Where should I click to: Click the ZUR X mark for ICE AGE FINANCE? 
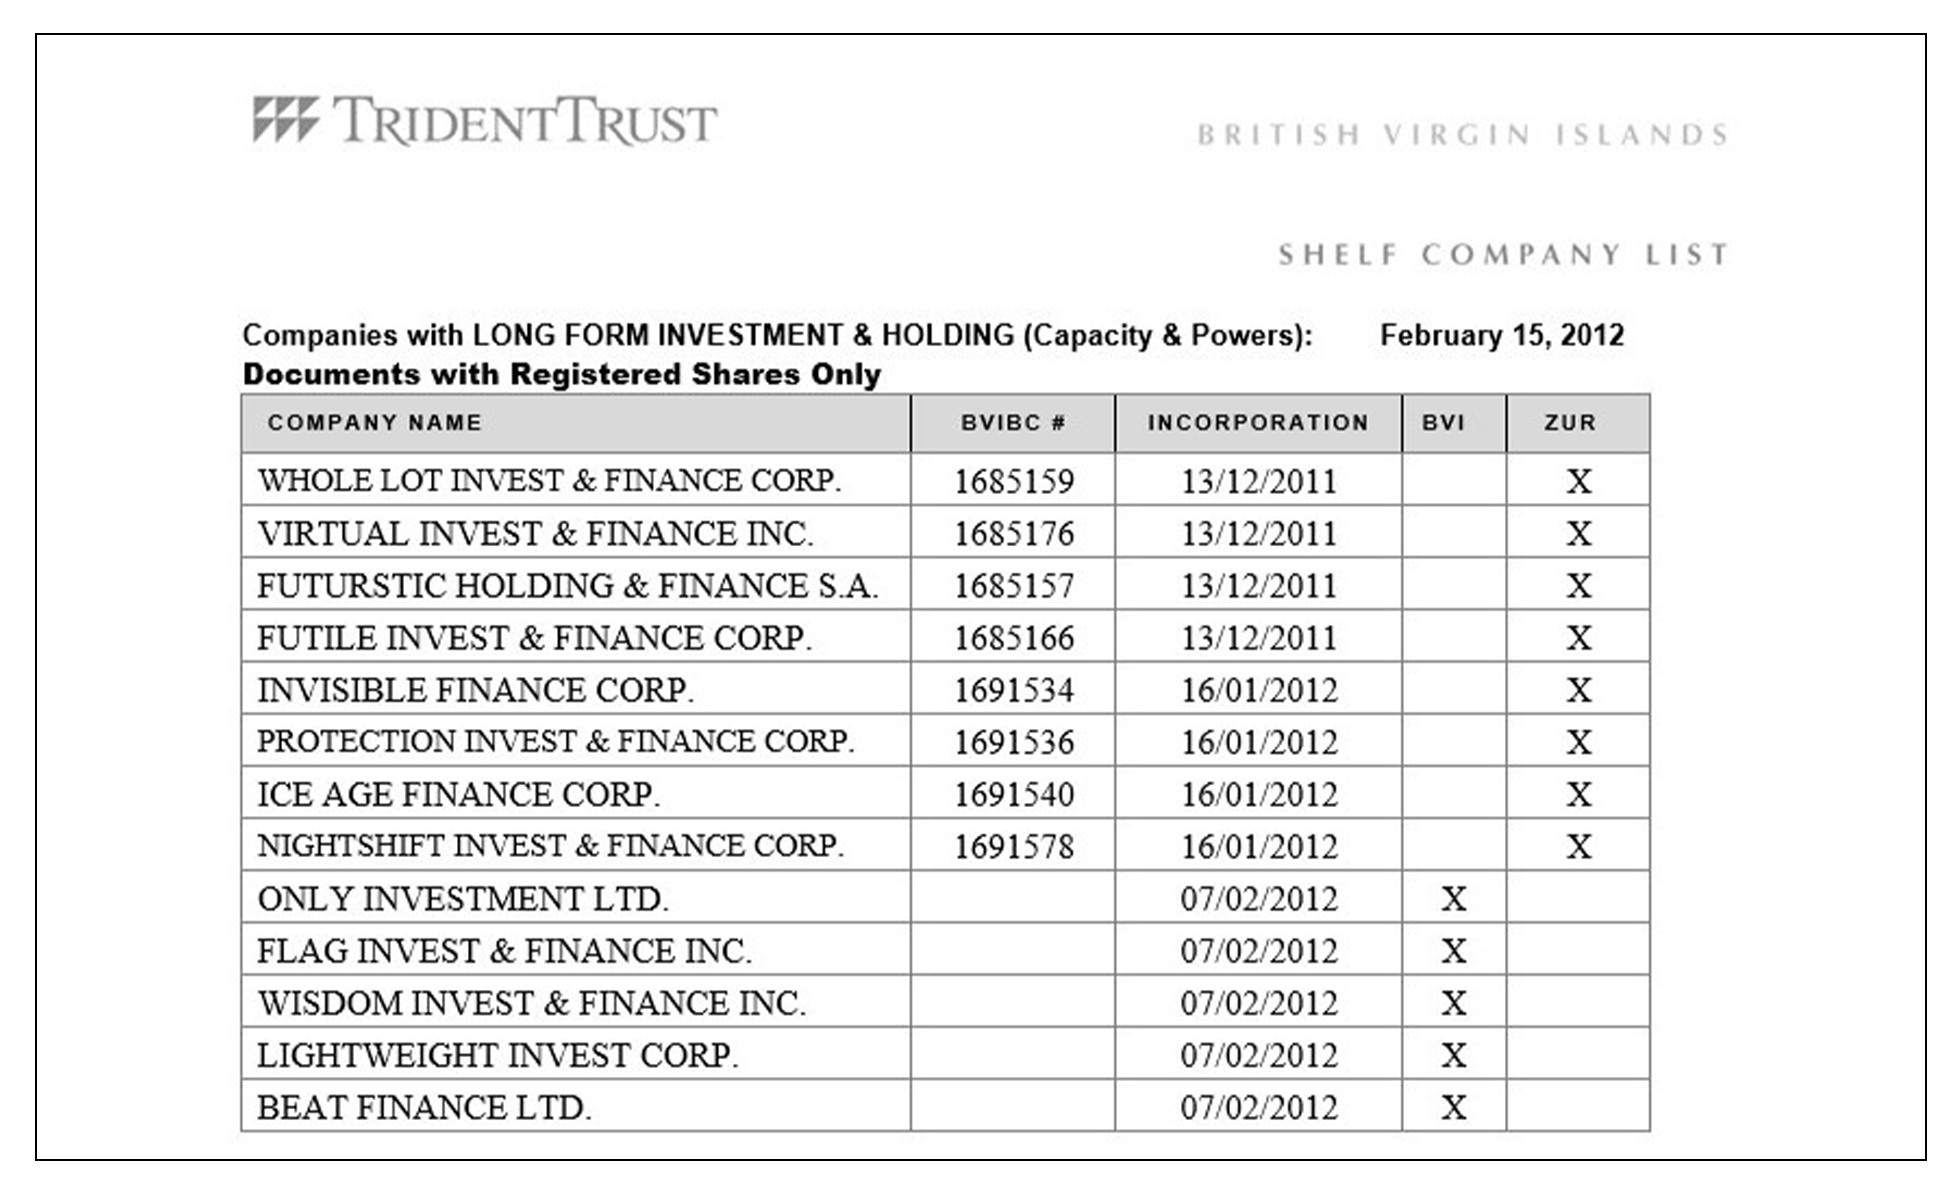(1579, 794)
